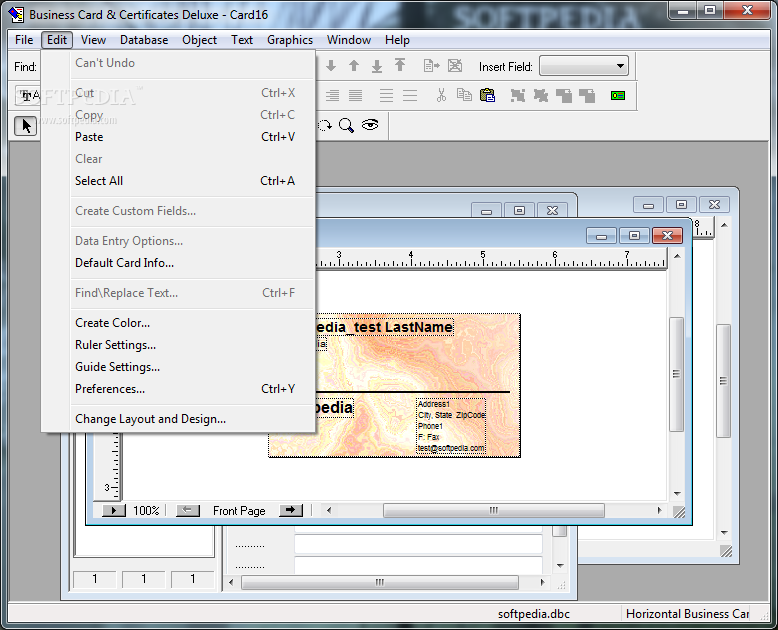Image resolution: width=778 pixels, height=630 pixels.
Task: Open Default Card Info... entry
Action: click(x=185, y=263)
